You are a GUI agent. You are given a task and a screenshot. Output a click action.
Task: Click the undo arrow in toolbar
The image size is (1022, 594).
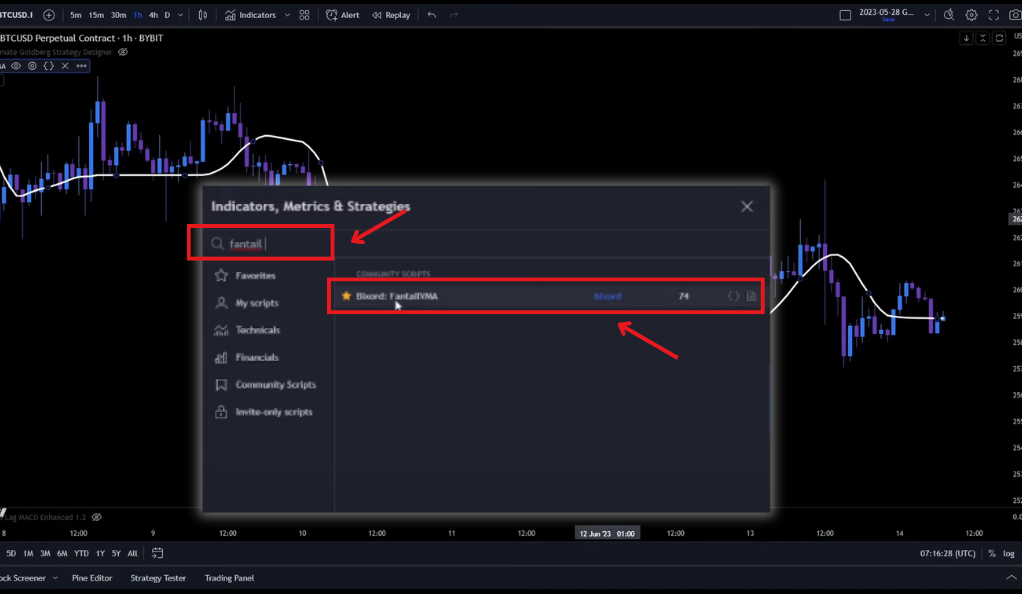pos(431,15)
